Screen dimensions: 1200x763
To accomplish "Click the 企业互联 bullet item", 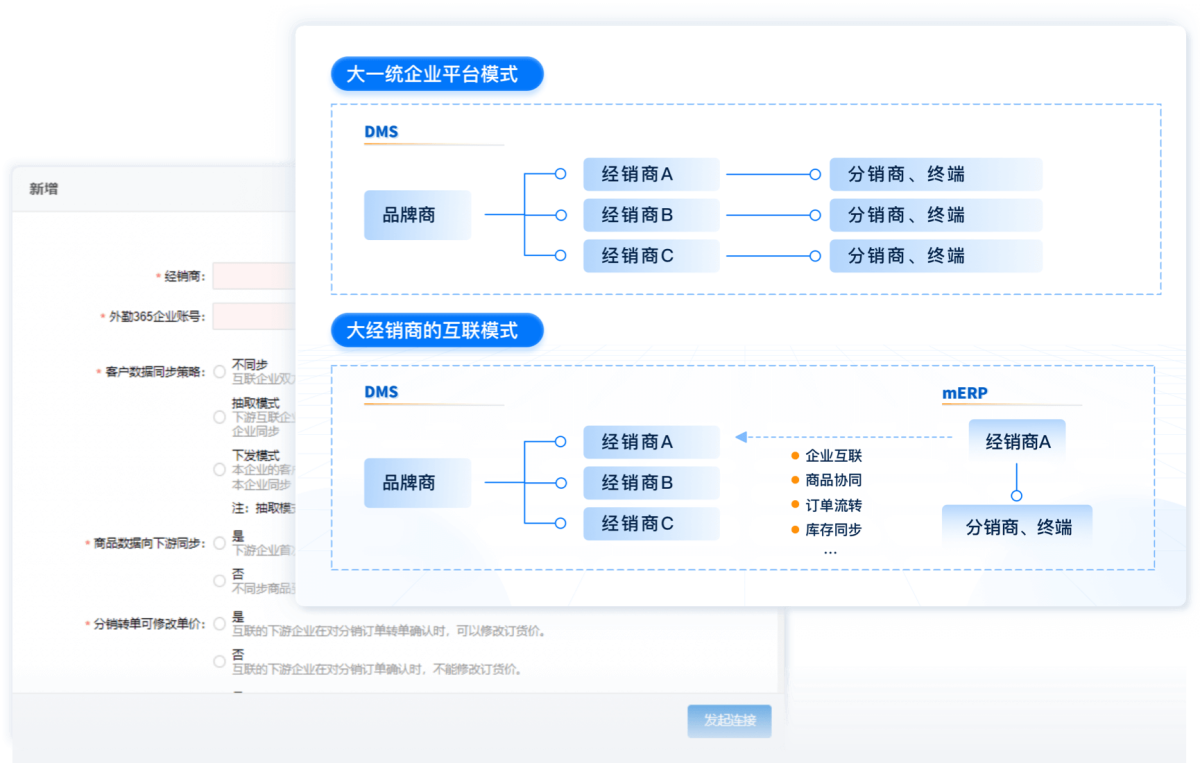I will click(x=832, y=456).
